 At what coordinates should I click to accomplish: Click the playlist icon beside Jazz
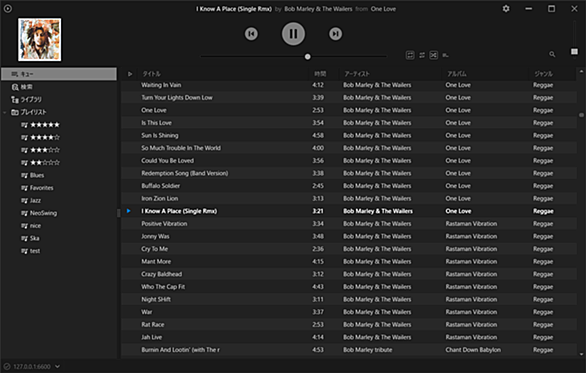[24, 201]
